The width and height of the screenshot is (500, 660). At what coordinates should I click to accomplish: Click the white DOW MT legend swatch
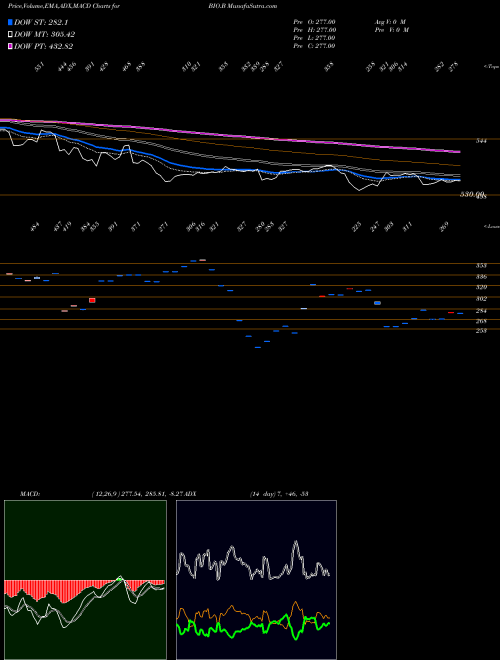click(x=10, y=34)
